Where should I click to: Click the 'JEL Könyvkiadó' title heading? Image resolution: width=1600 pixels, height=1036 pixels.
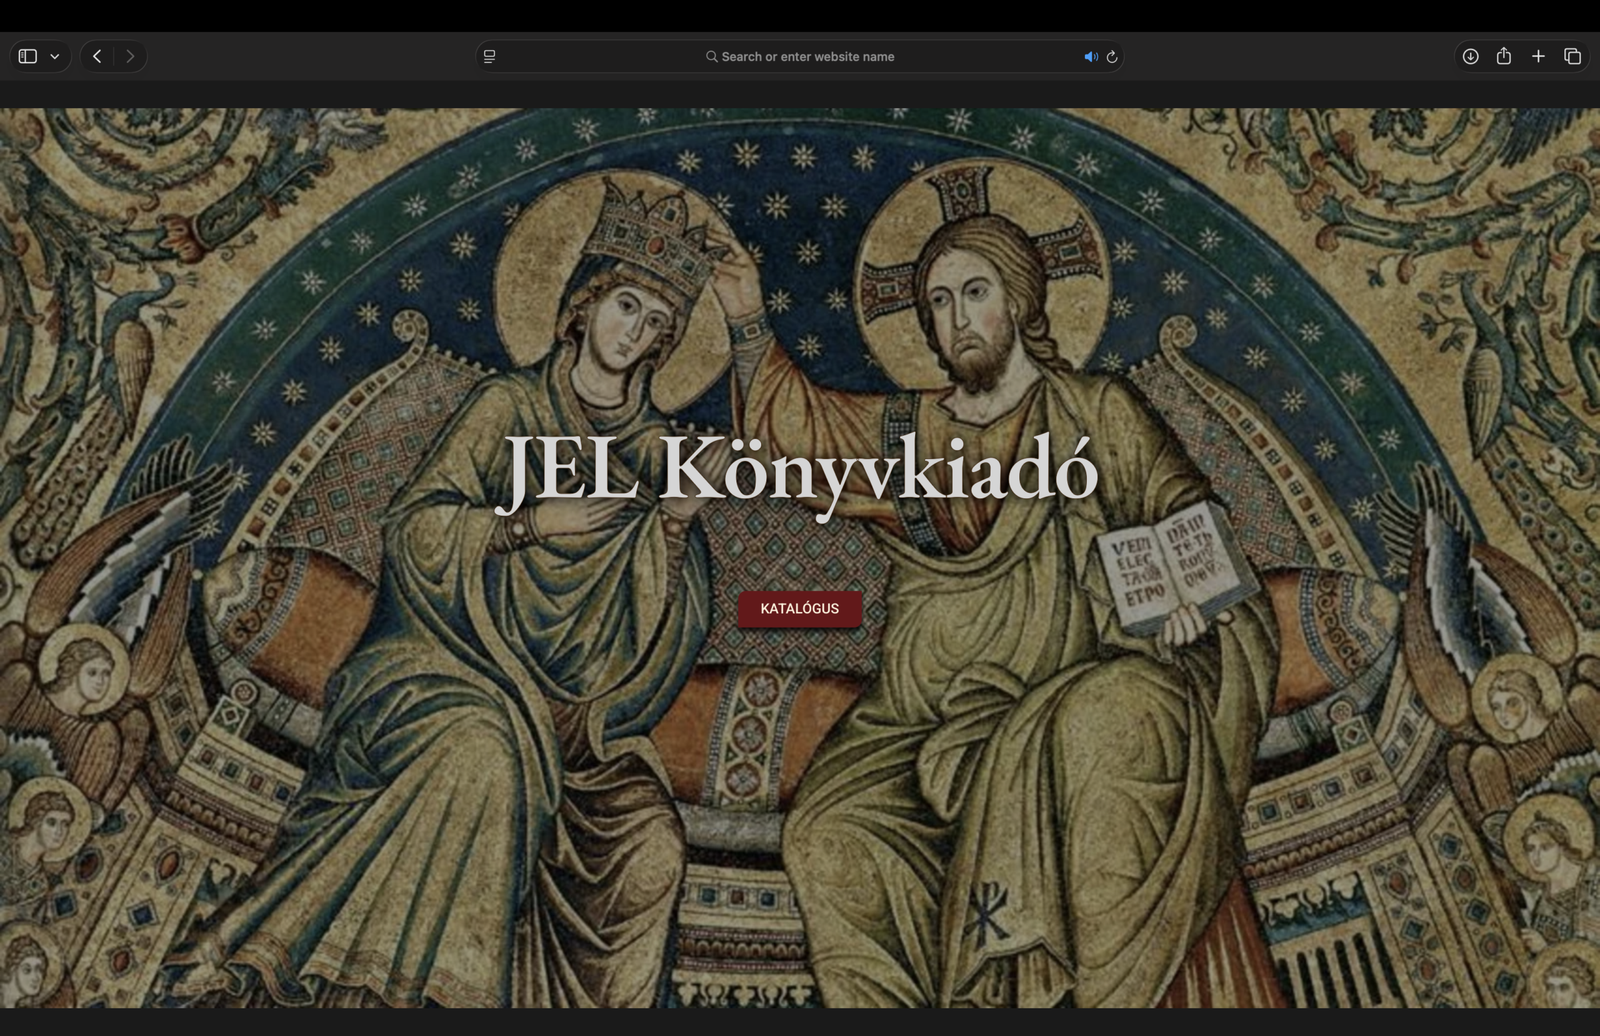click(x=799, y=468)
